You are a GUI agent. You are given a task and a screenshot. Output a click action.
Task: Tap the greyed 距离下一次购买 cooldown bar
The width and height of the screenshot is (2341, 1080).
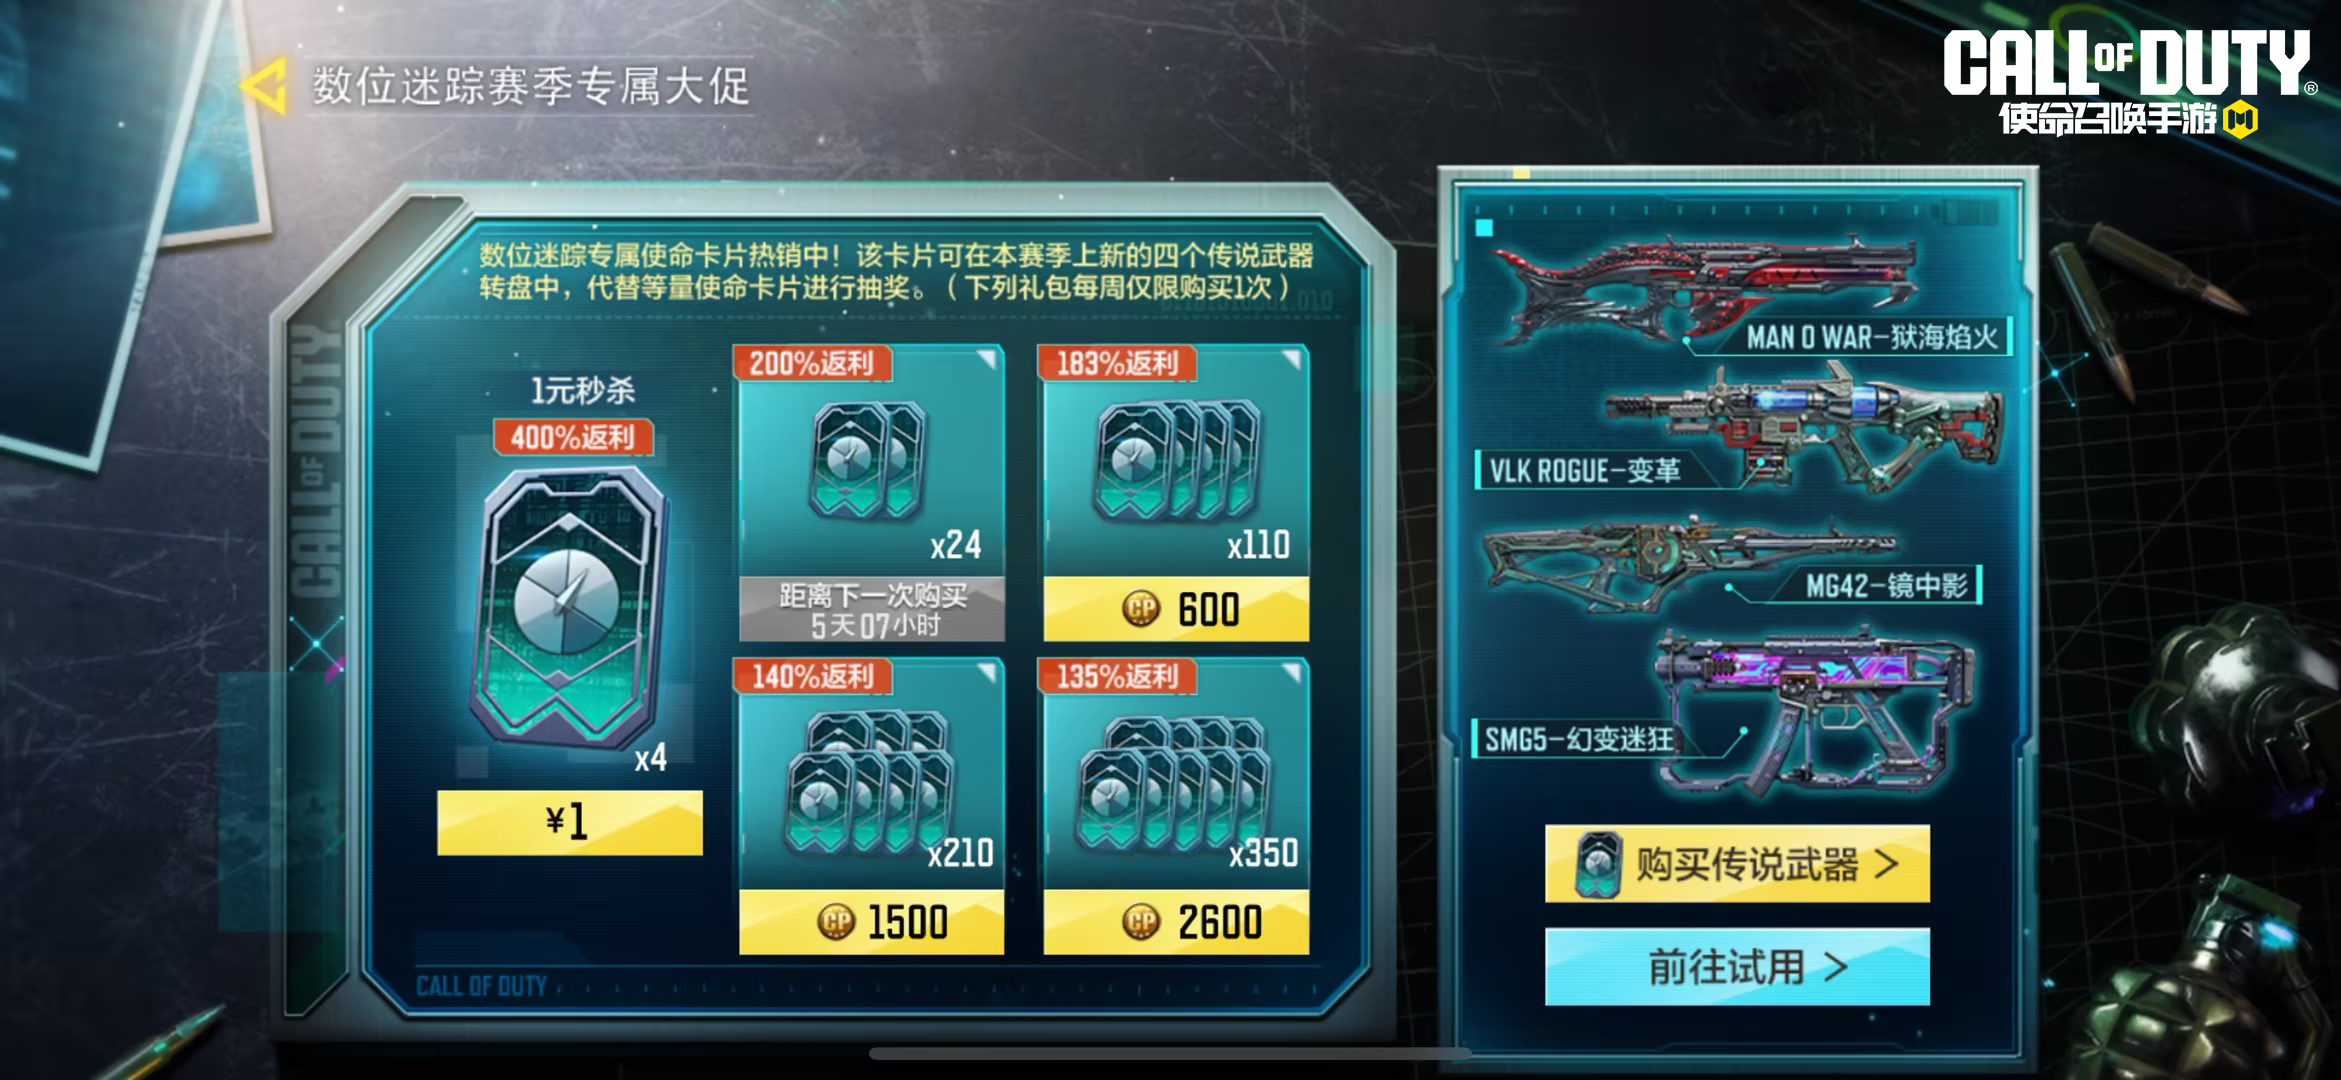[x=871, y=609]
